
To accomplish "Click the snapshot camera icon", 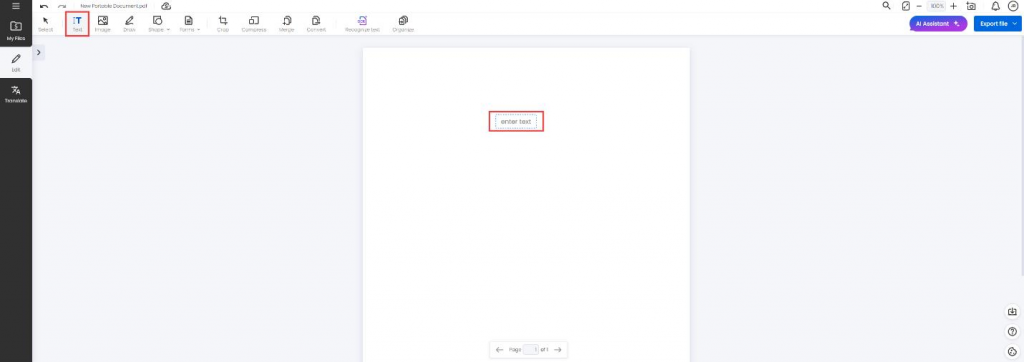I will pos(971,6).
